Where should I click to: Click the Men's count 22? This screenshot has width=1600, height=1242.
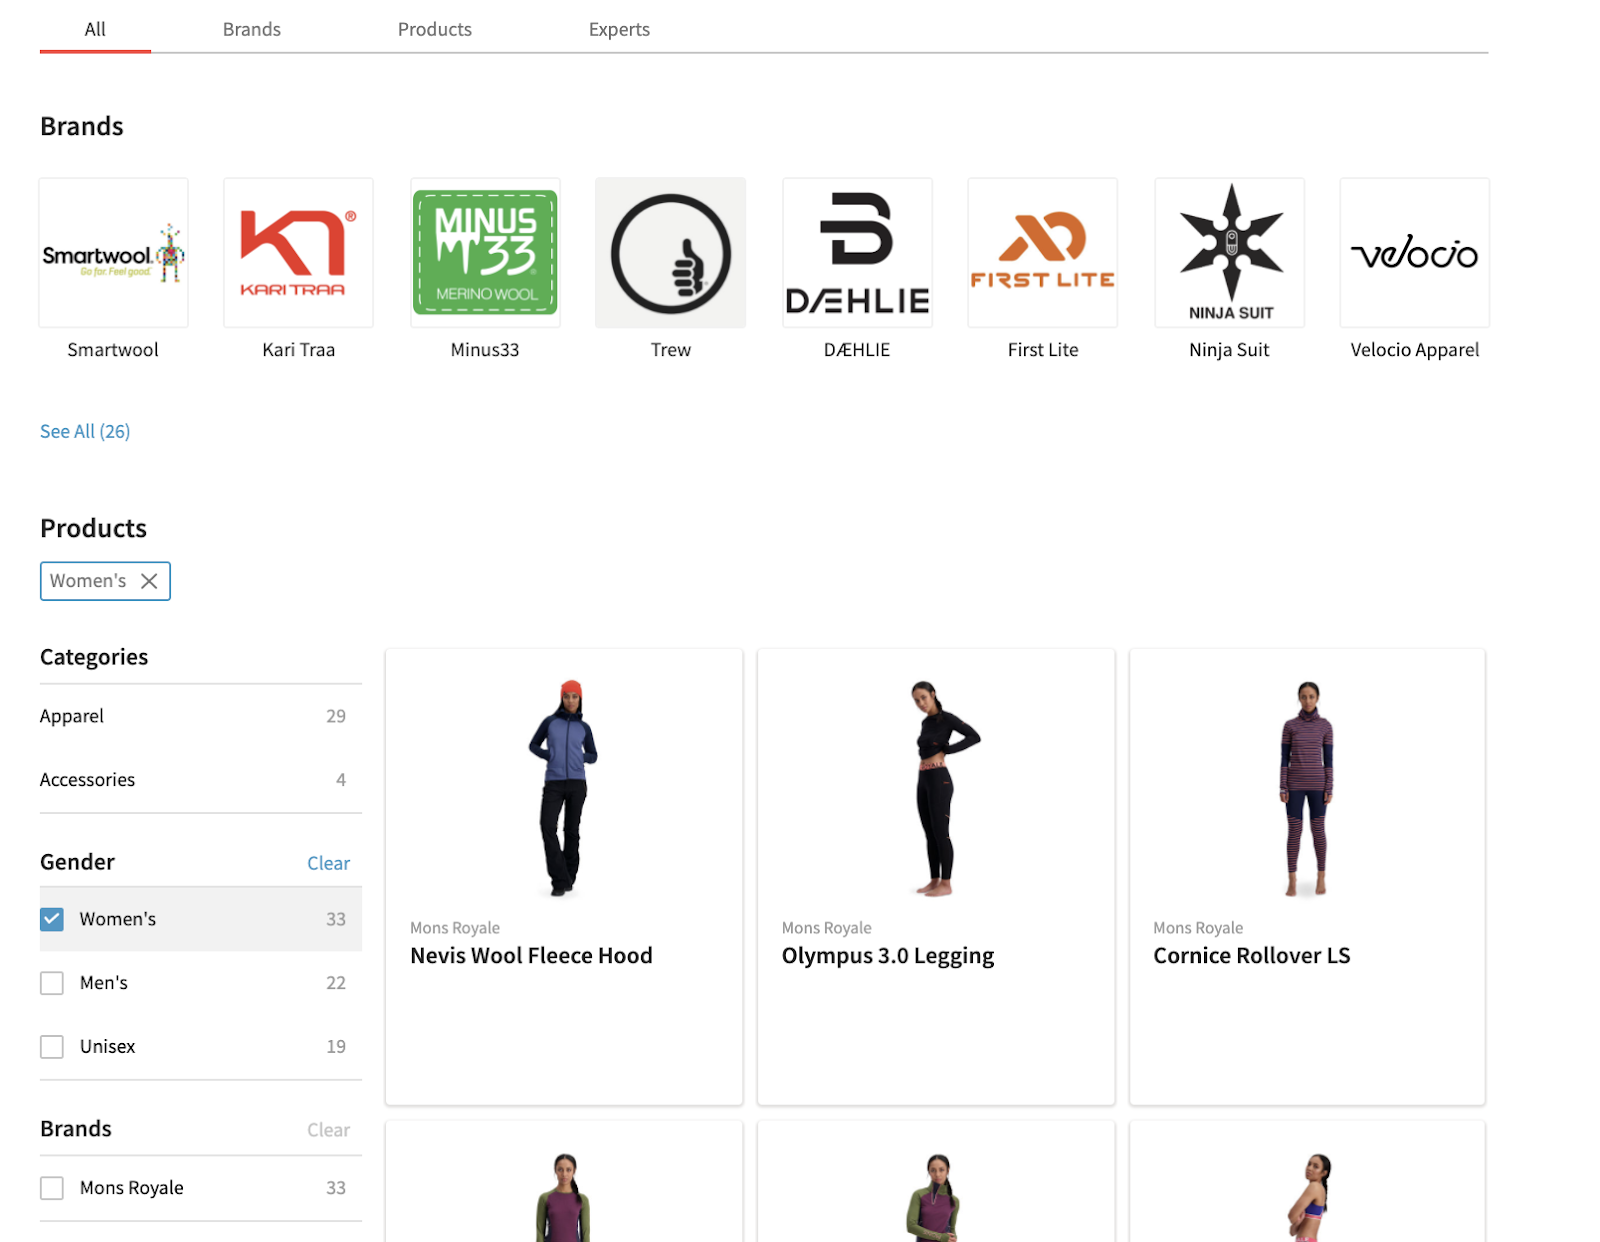336,983
